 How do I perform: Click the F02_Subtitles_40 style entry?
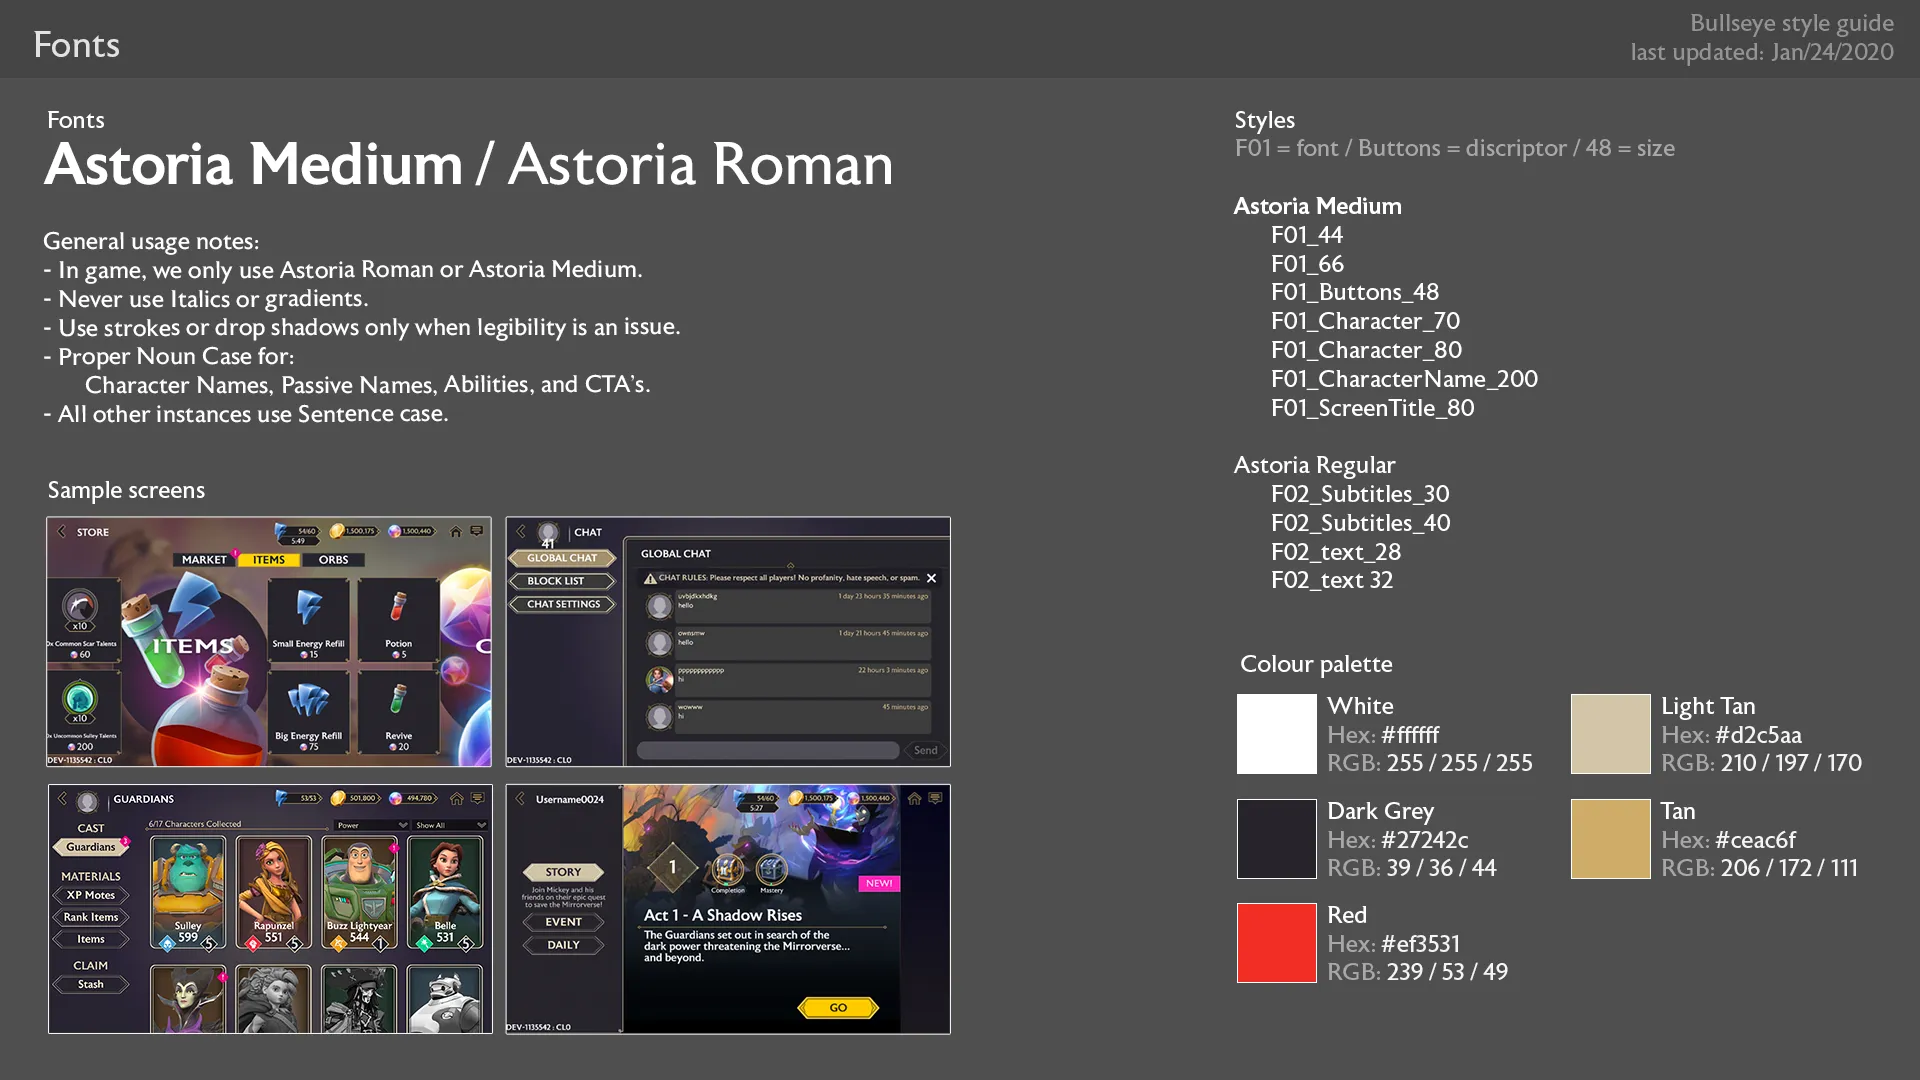(x=1360, y=523)
